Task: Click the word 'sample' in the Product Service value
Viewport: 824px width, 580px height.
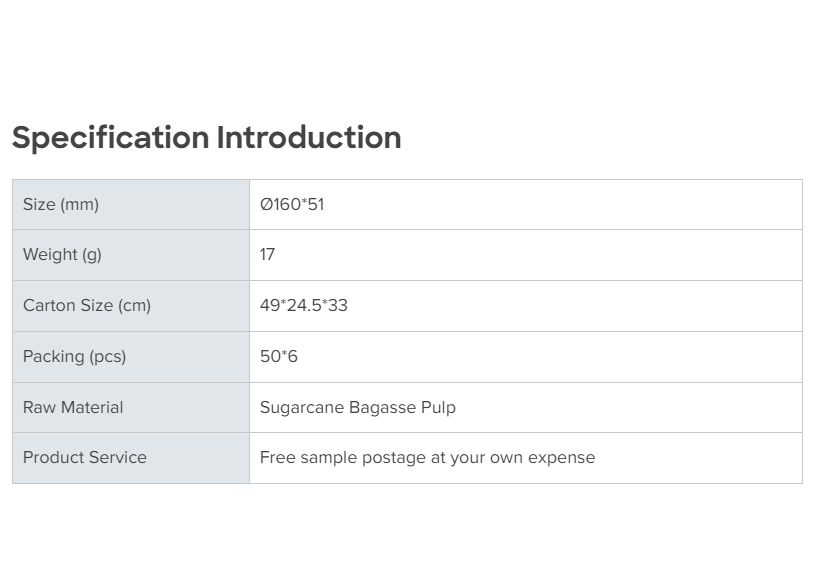Action: [x=328, y=458]
